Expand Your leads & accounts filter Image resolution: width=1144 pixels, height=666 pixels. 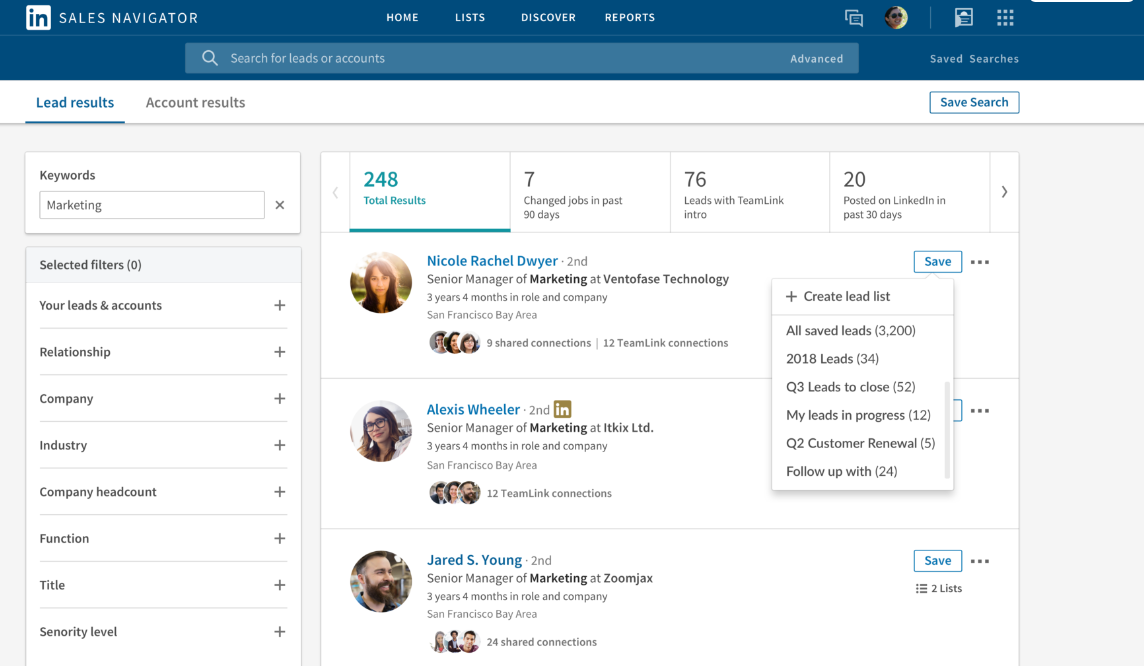[x=279, y=306]
